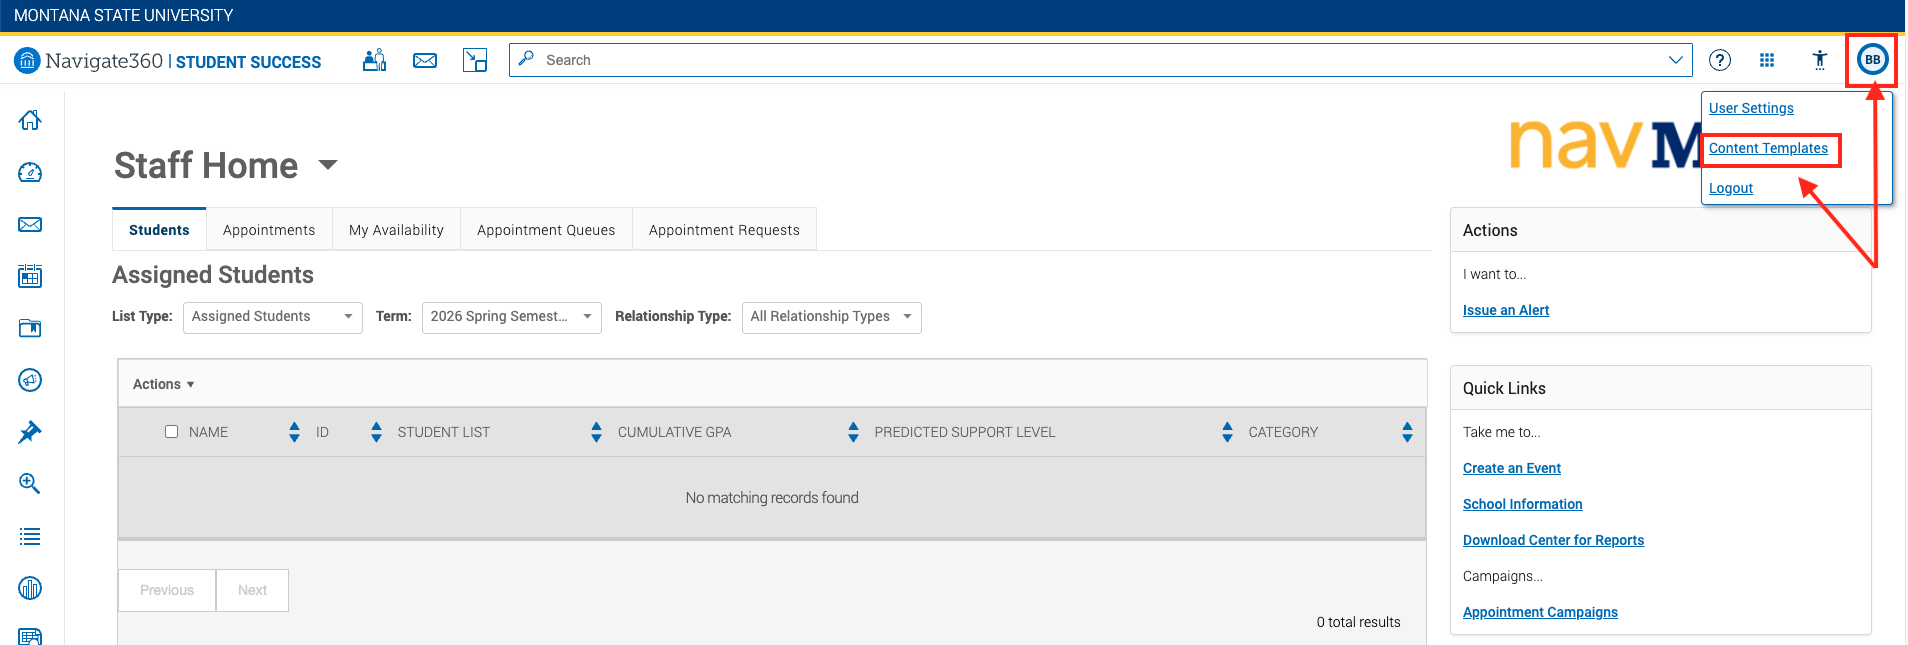Open the Home icon in sidebar

tap(30, 120)
